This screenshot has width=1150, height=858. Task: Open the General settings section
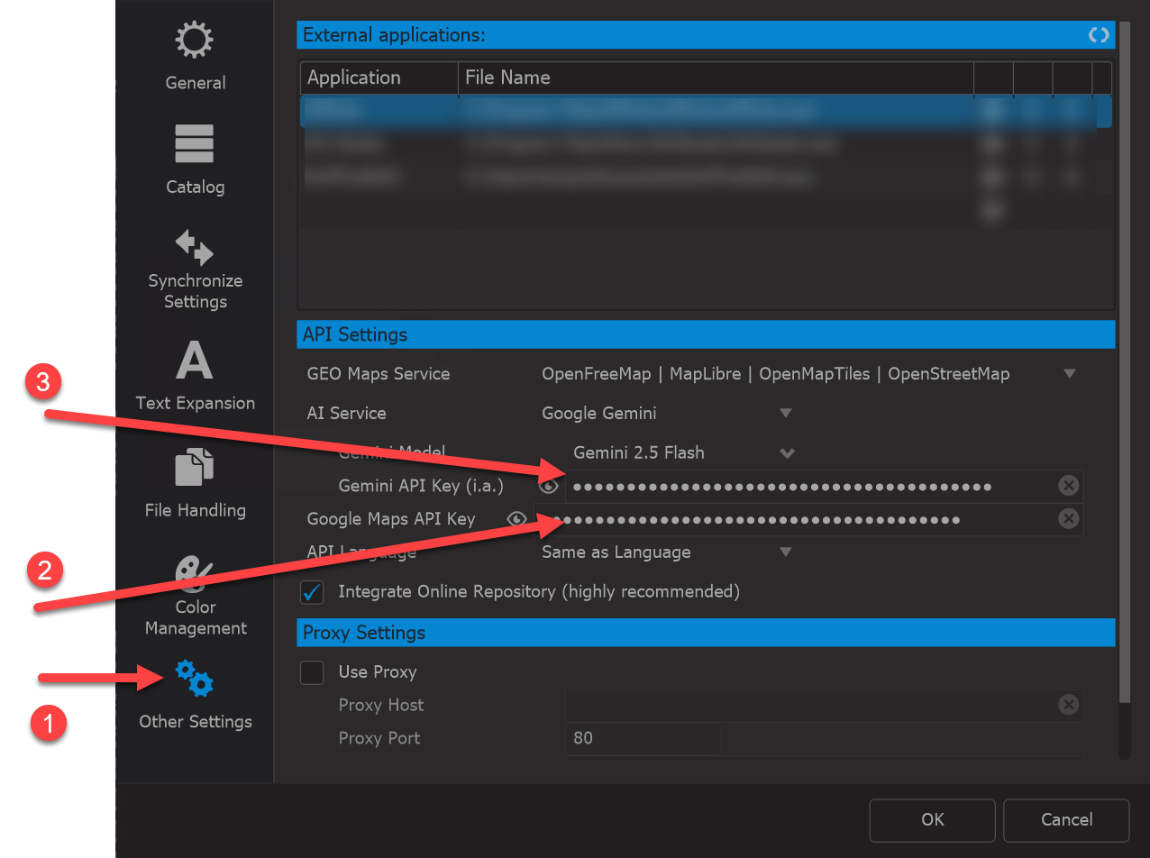195,56
